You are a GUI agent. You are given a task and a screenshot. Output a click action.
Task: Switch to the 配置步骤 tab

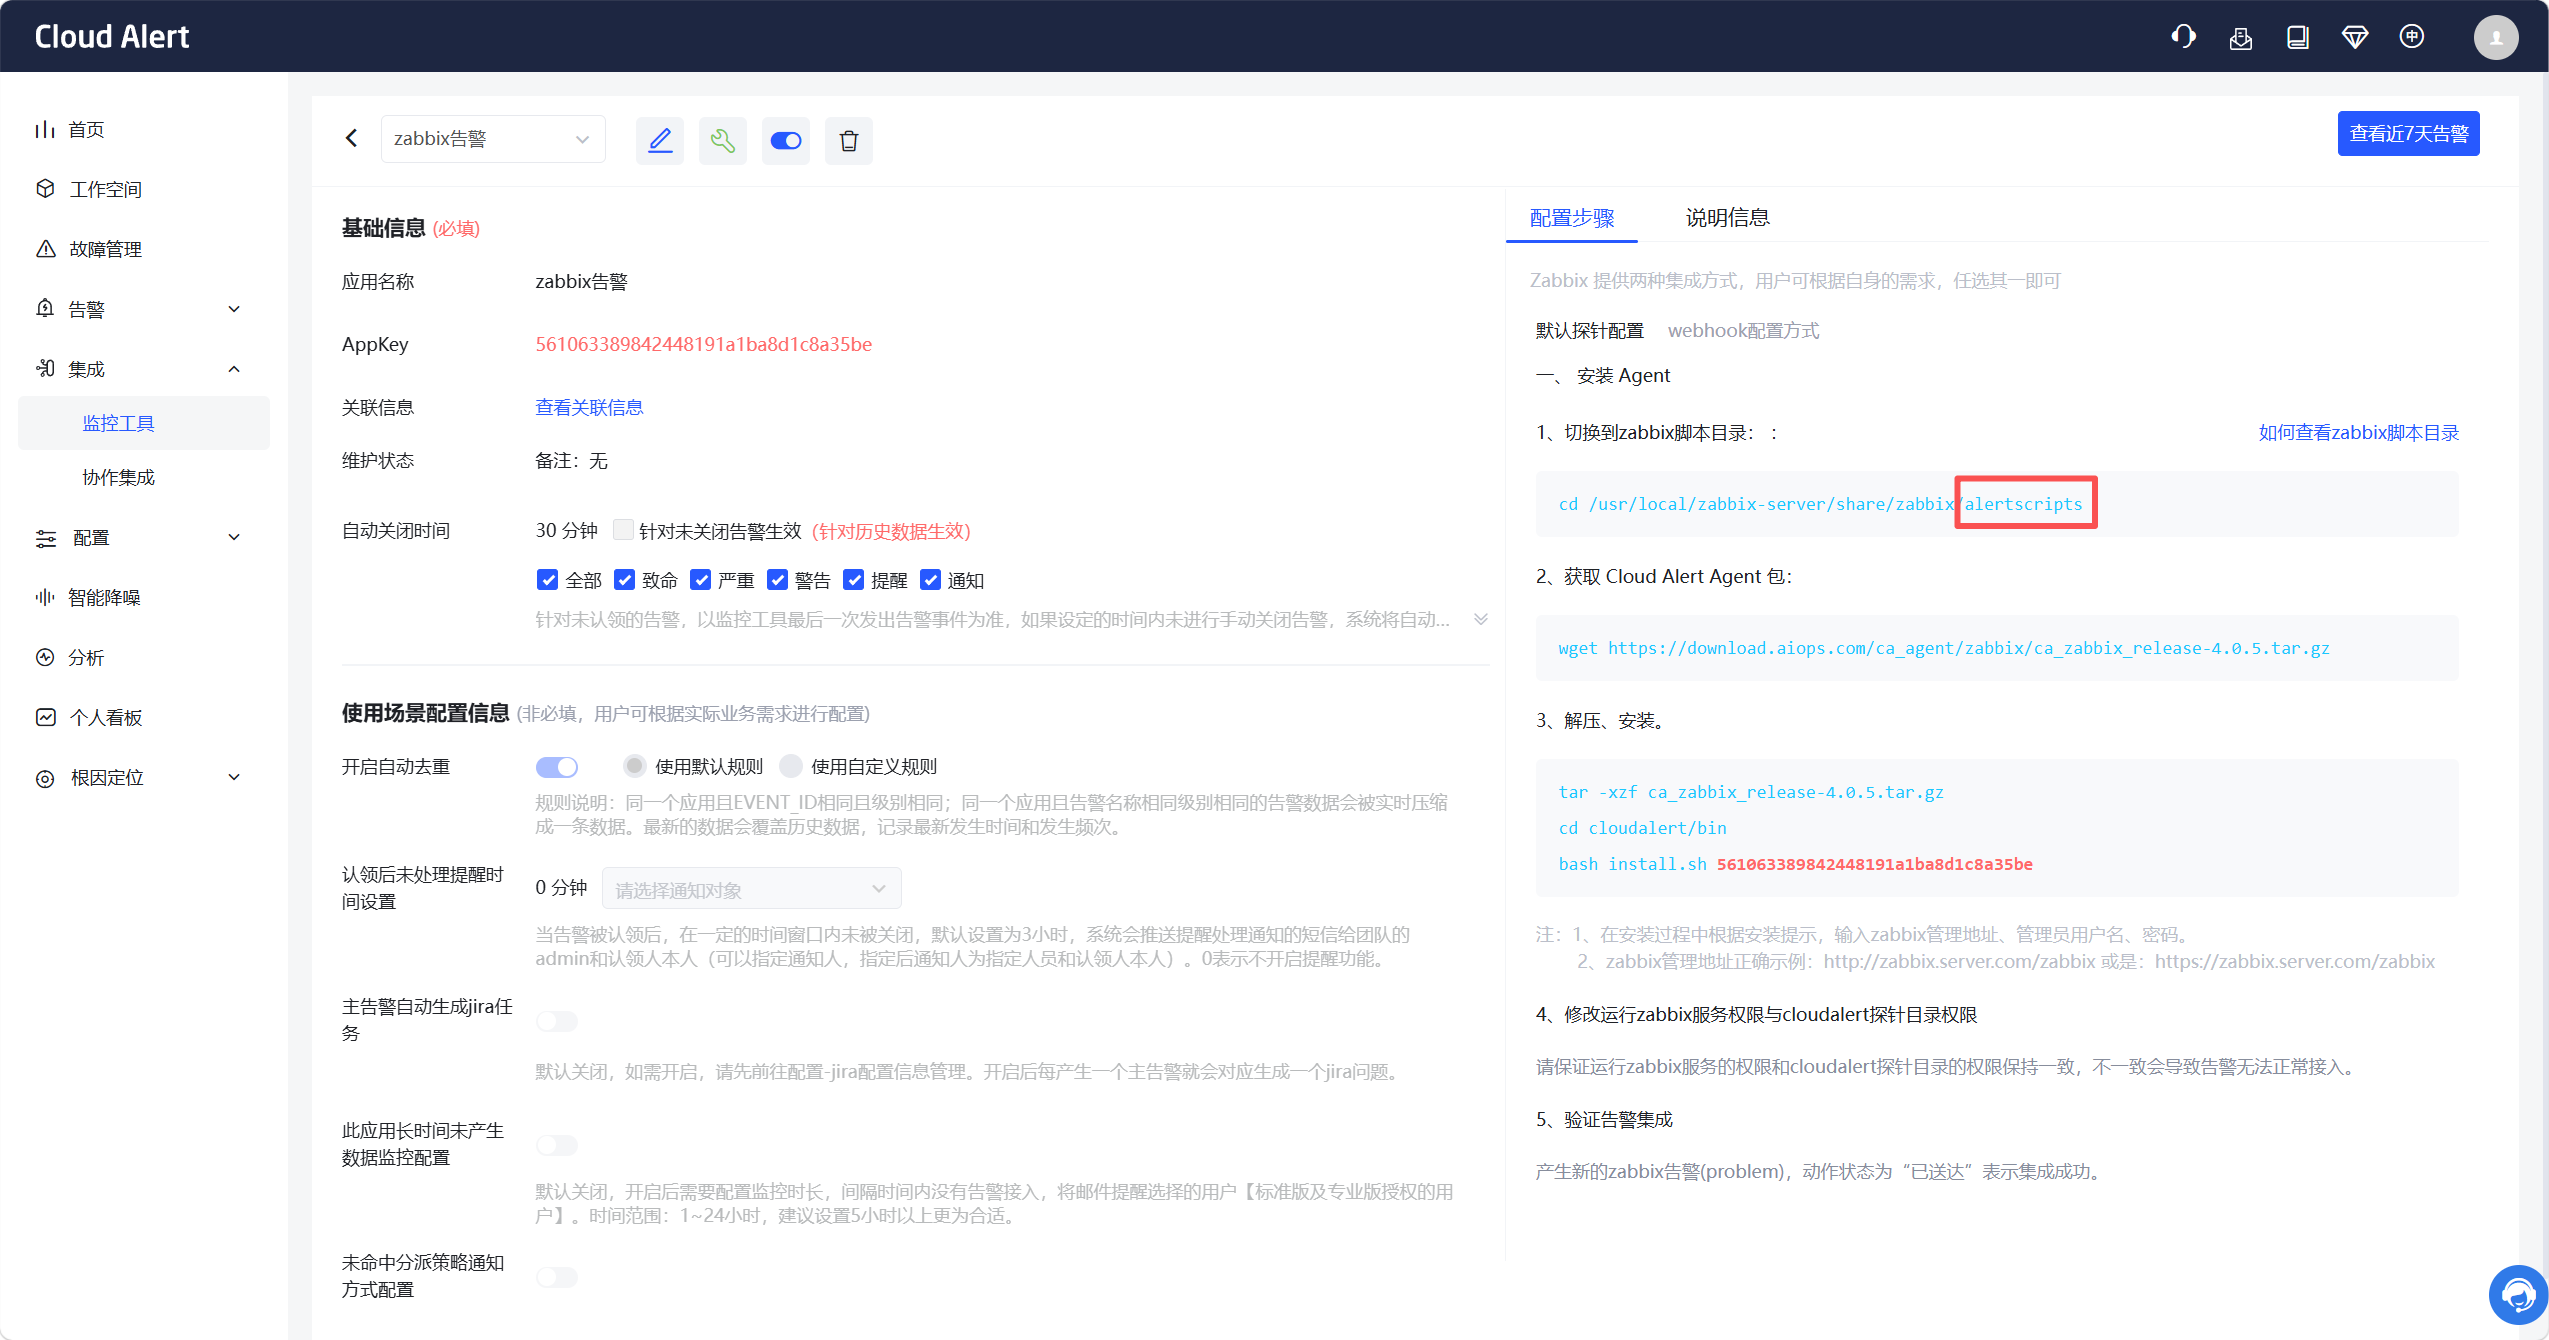click(x=1572, y=218)
